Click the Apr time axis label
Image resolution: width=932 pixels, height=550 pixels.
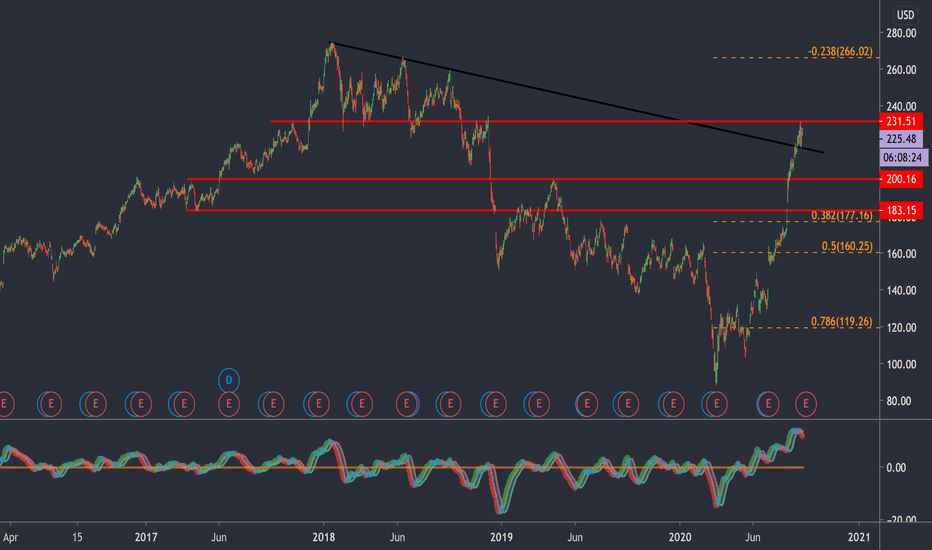[10, 538]
